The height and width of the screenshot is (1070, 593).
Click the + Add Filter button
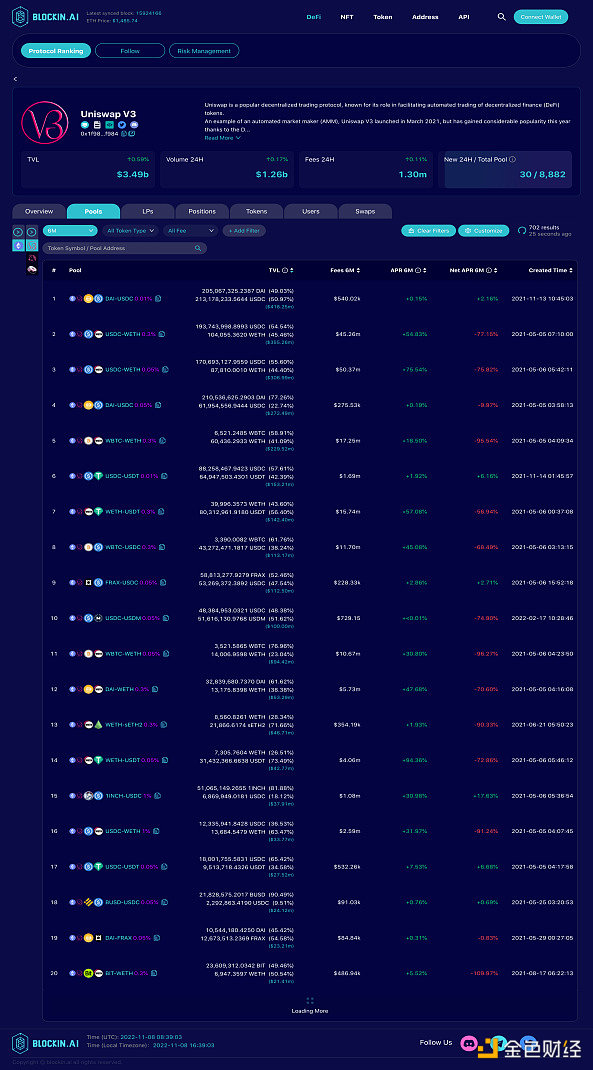tap(244, 231)
